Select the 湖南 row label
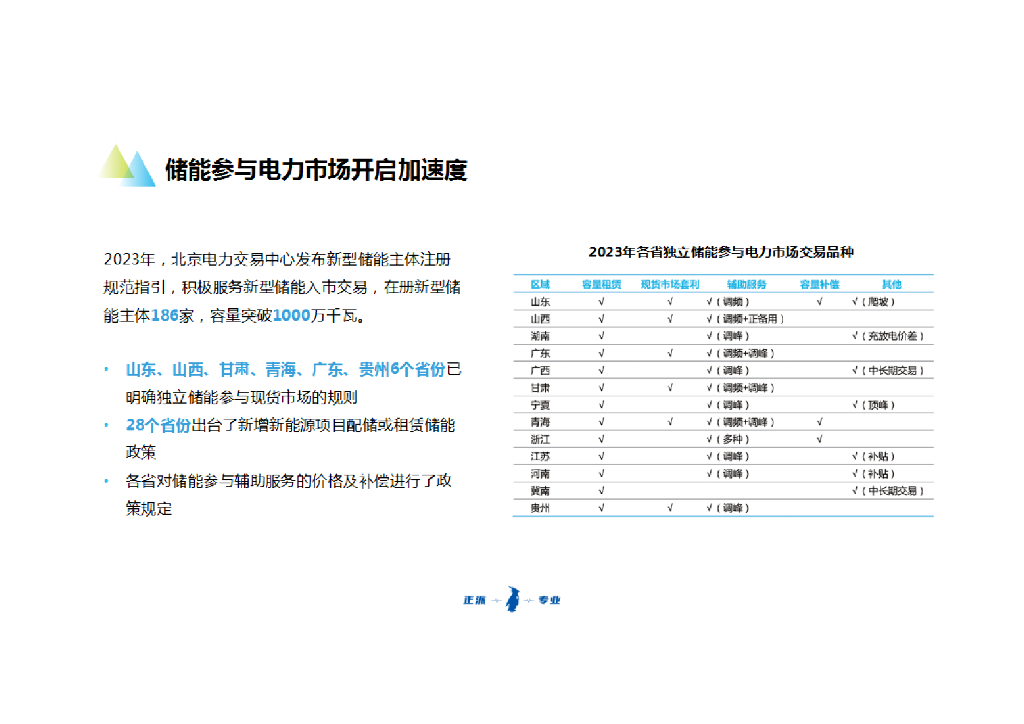 [540, 336]
